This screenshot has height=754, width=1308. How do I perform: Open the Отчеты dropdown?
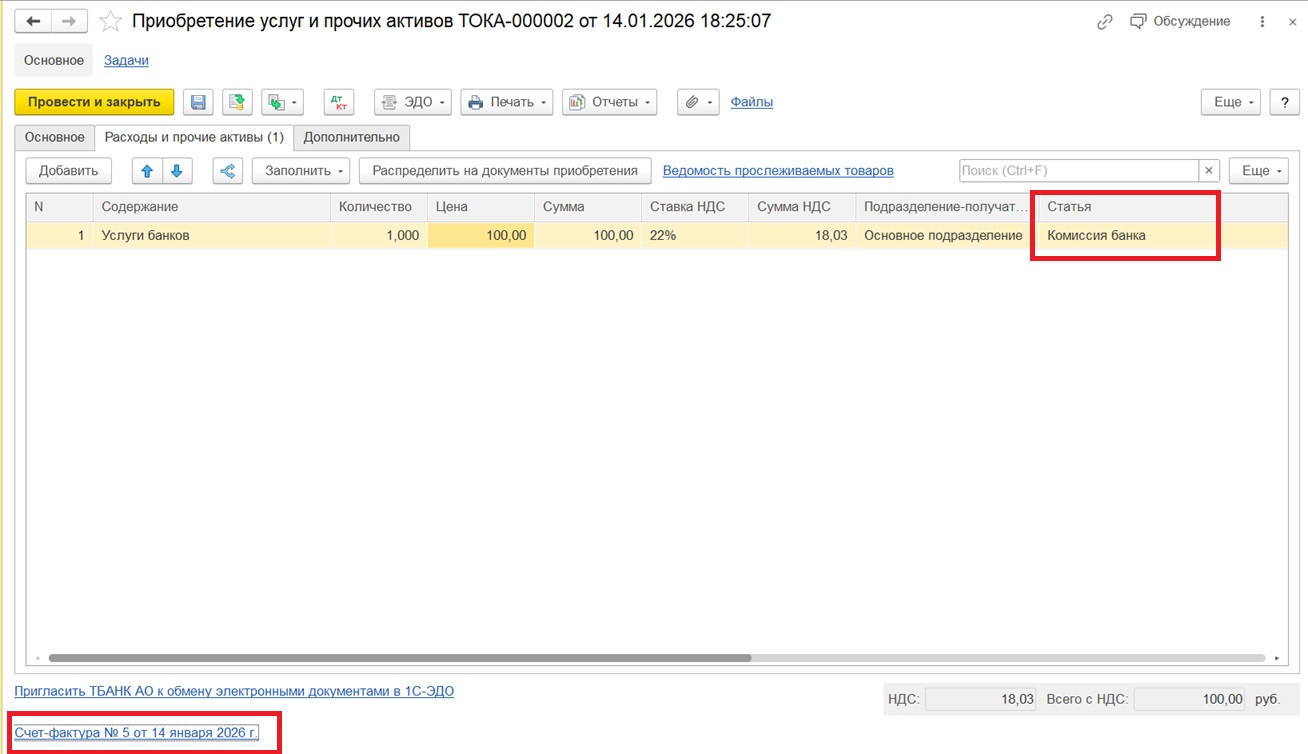[x=609, y=102]
